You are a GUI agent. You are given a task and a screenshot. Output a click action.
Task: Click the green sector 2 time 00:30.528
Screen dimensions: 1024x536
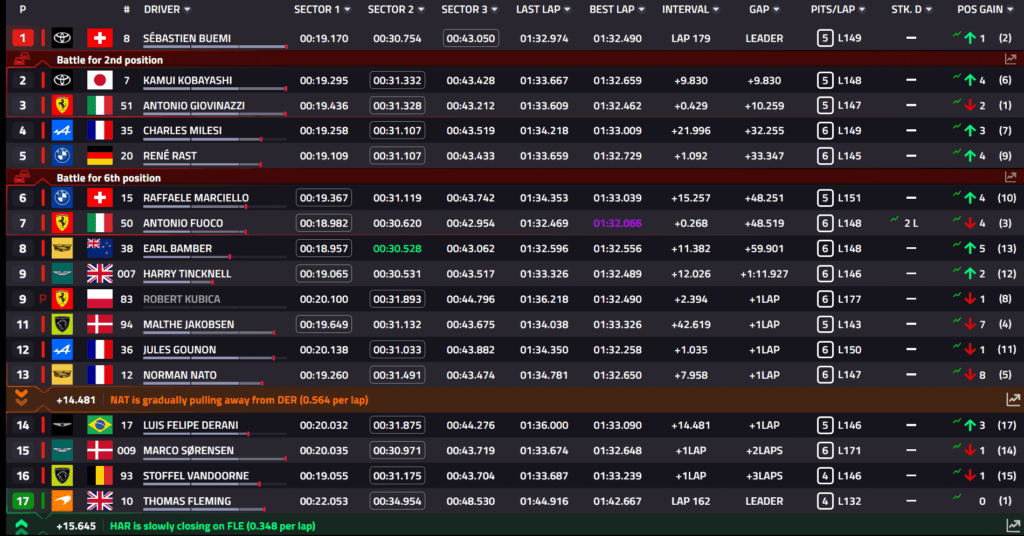pyautogui.click(x=397, y=249)
